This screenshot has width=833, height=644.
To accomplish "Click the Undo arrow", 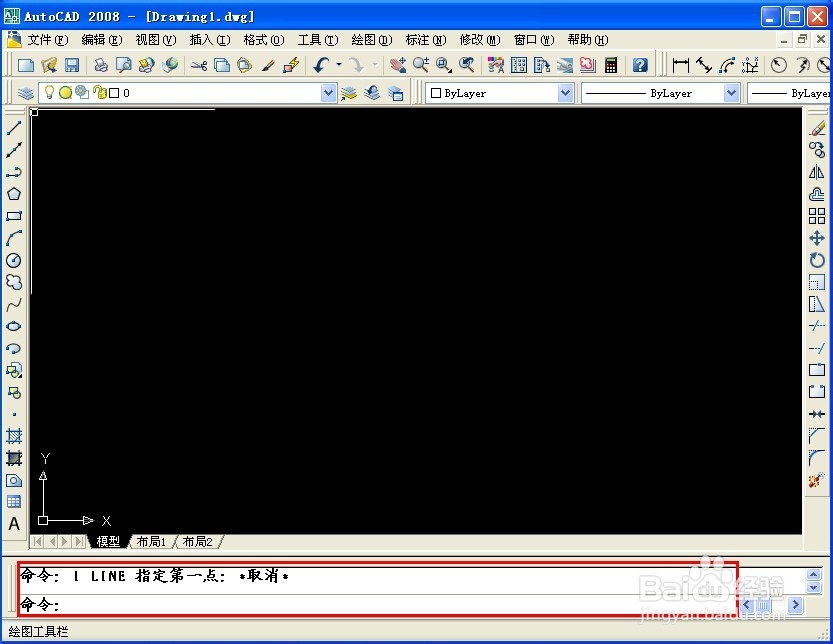I will (x=321, y=65).
